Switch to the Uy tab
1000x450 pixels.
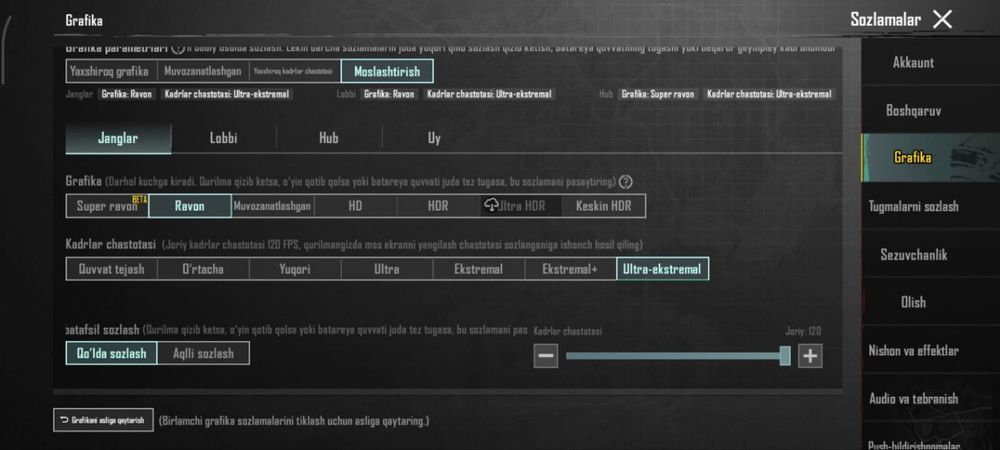click(434, 138)
